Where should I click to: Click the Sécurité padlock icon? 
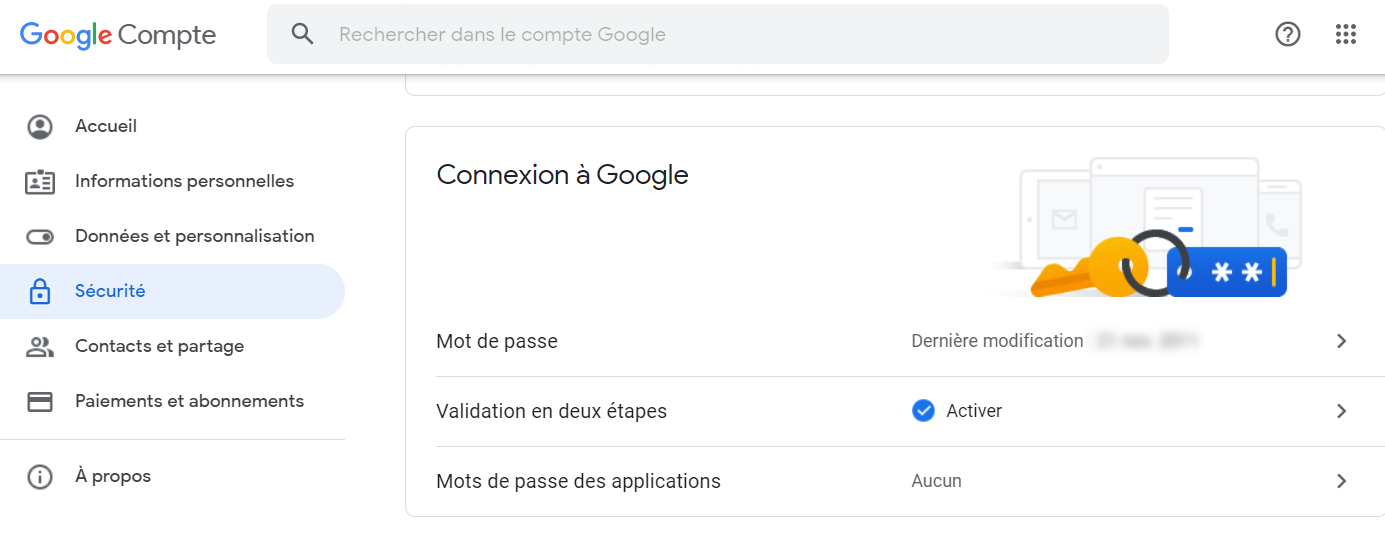pyautogui.click(x=40, y=292)
